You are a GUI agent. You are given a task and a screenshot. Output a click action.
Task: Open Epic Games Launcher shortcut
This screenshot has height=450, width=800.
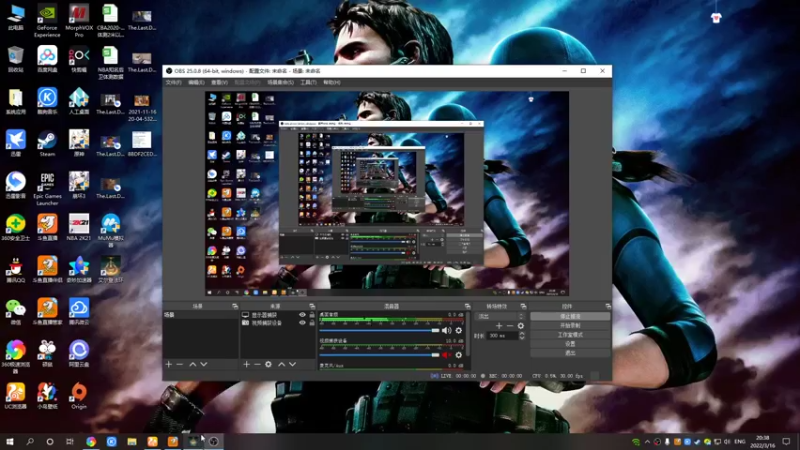[47, 189]
